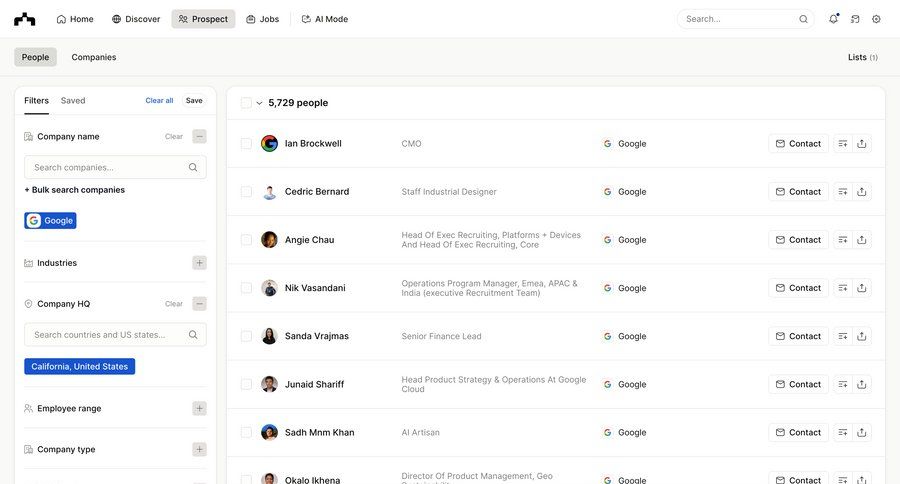Screen dimensions: 900x484
Task: Open the notifications bell icon
Action: pyautogui.click(x=833, y=19)
